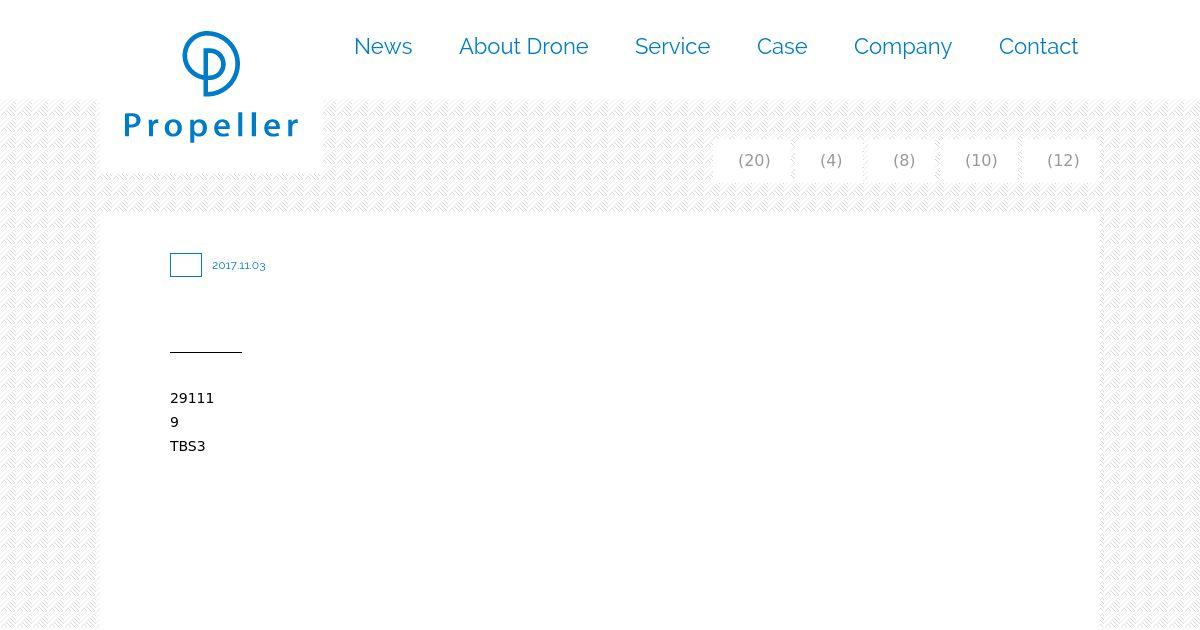Navigate to the Company page
The height and width of the screenshot is (630, 1200).
coord(903,47)
